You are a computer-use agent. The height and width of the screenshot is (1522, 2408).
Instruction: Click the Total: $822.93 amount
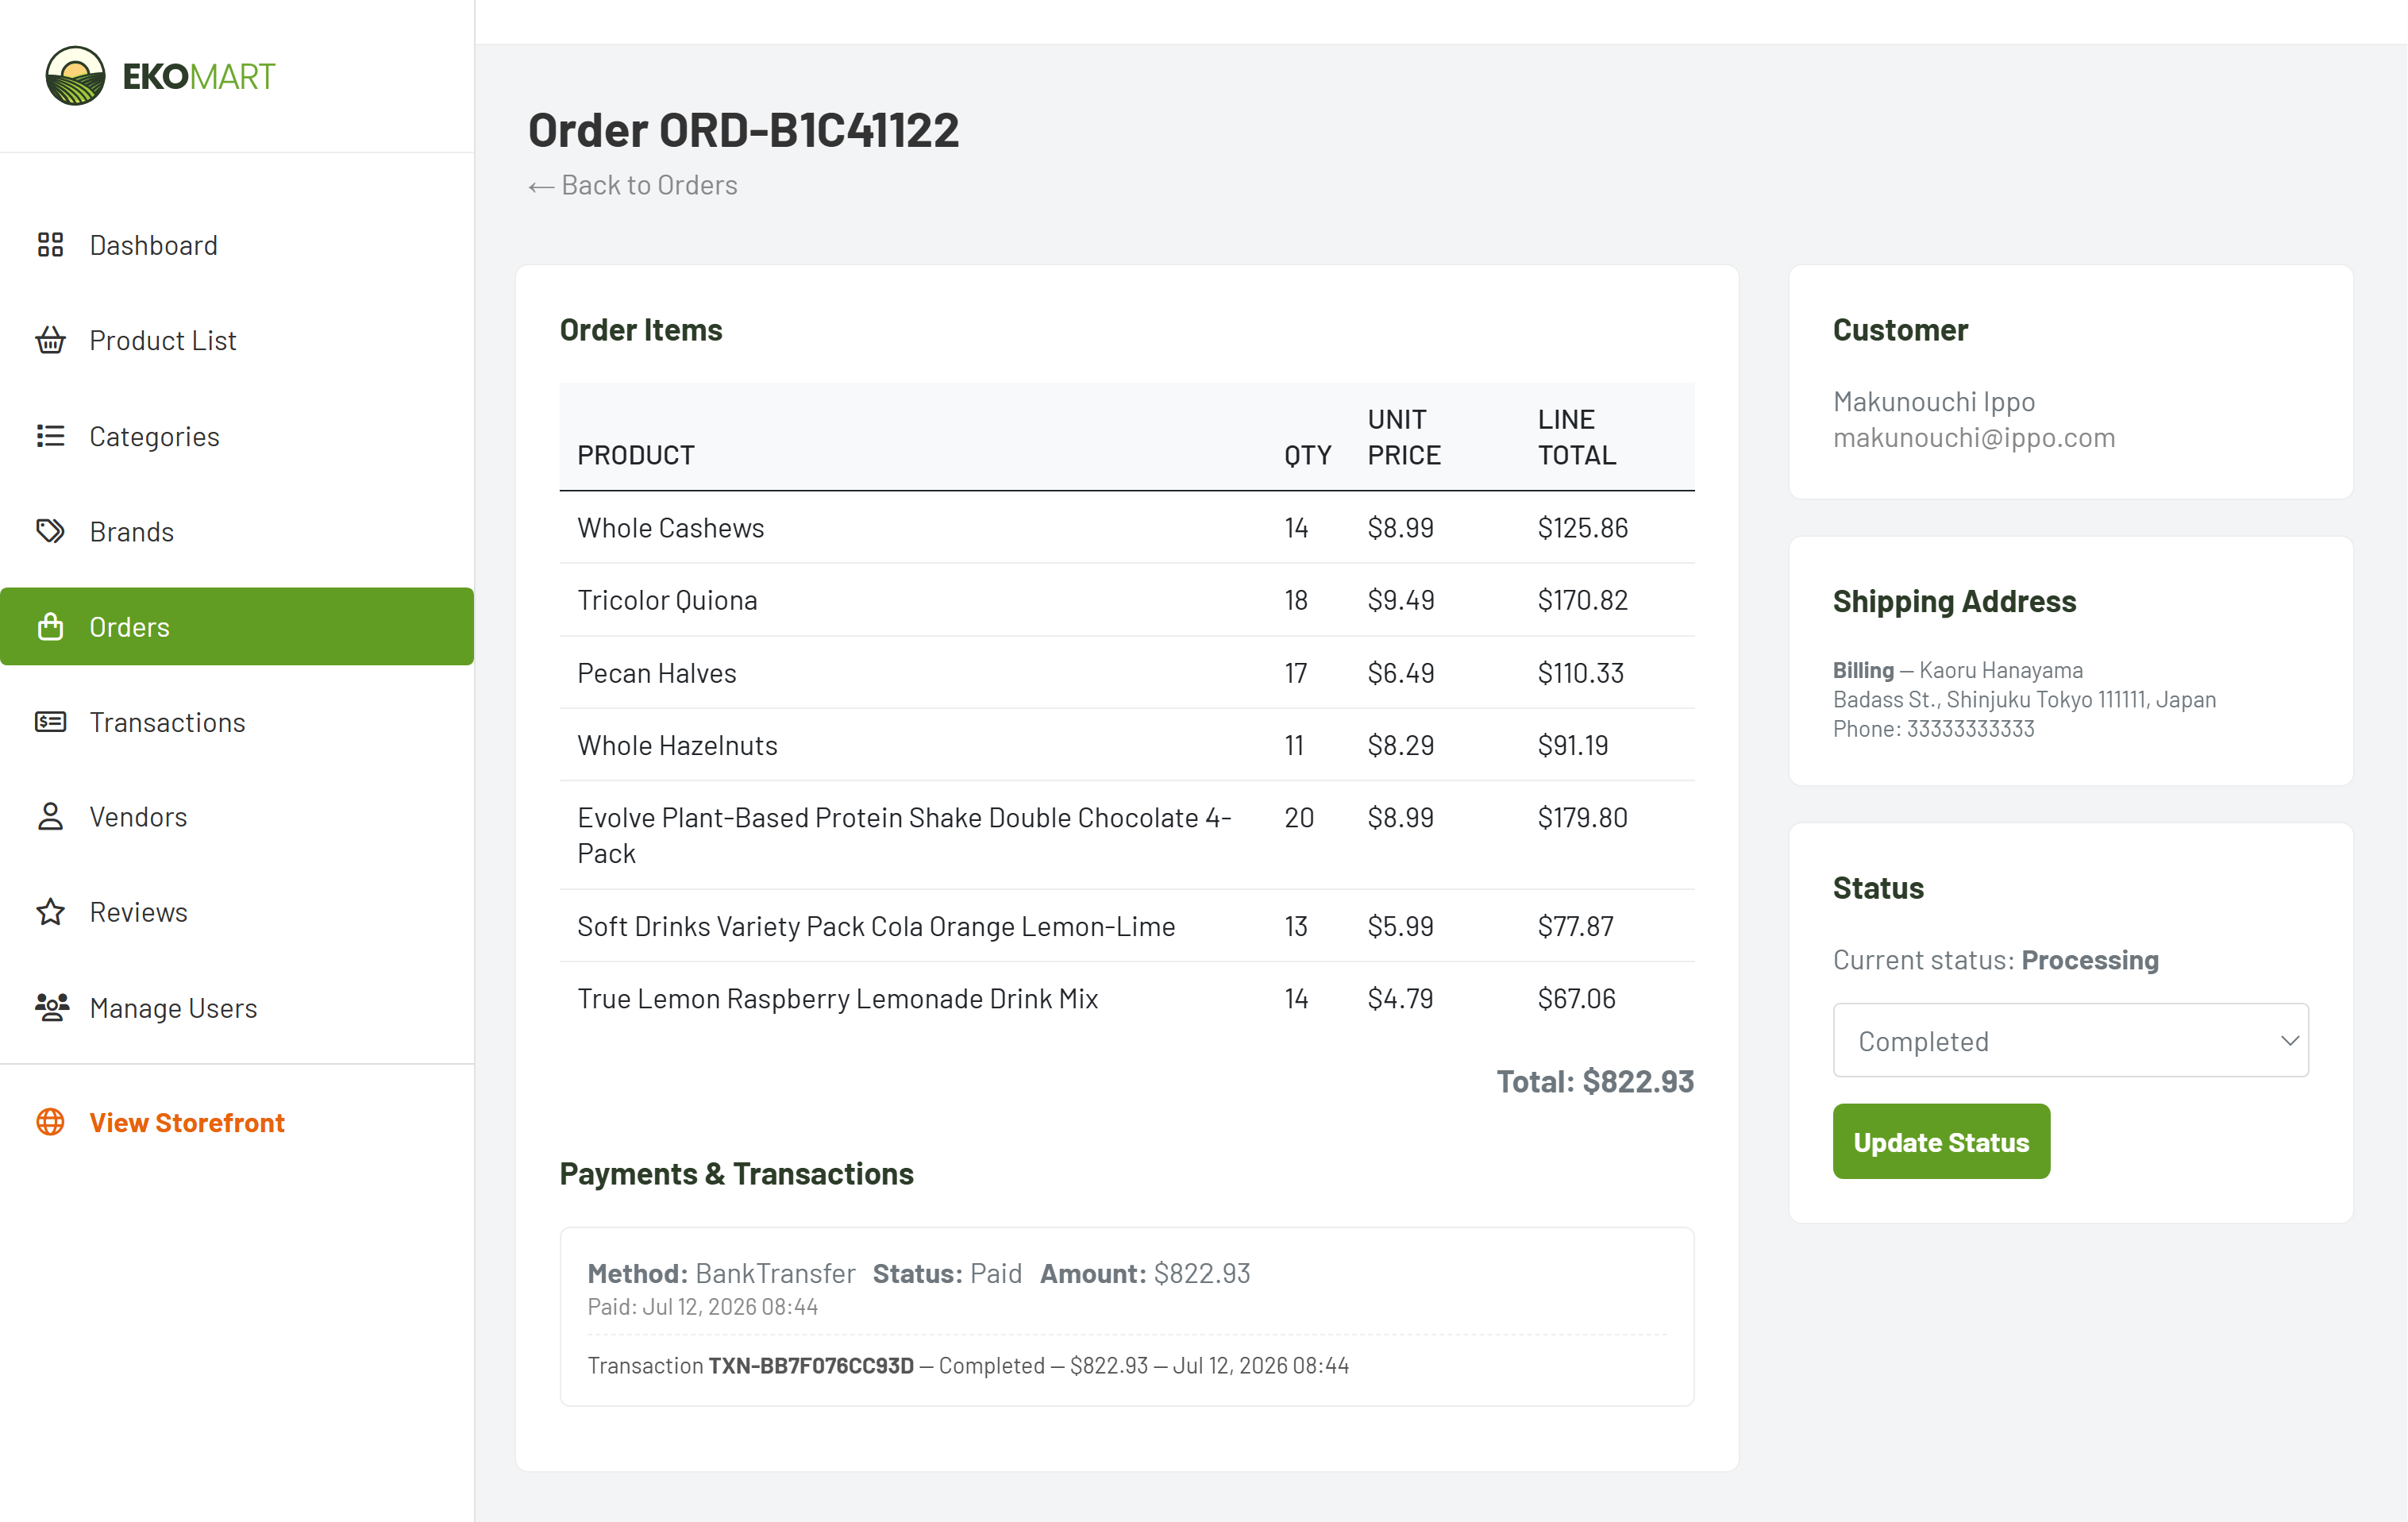pos(1595,1081)
